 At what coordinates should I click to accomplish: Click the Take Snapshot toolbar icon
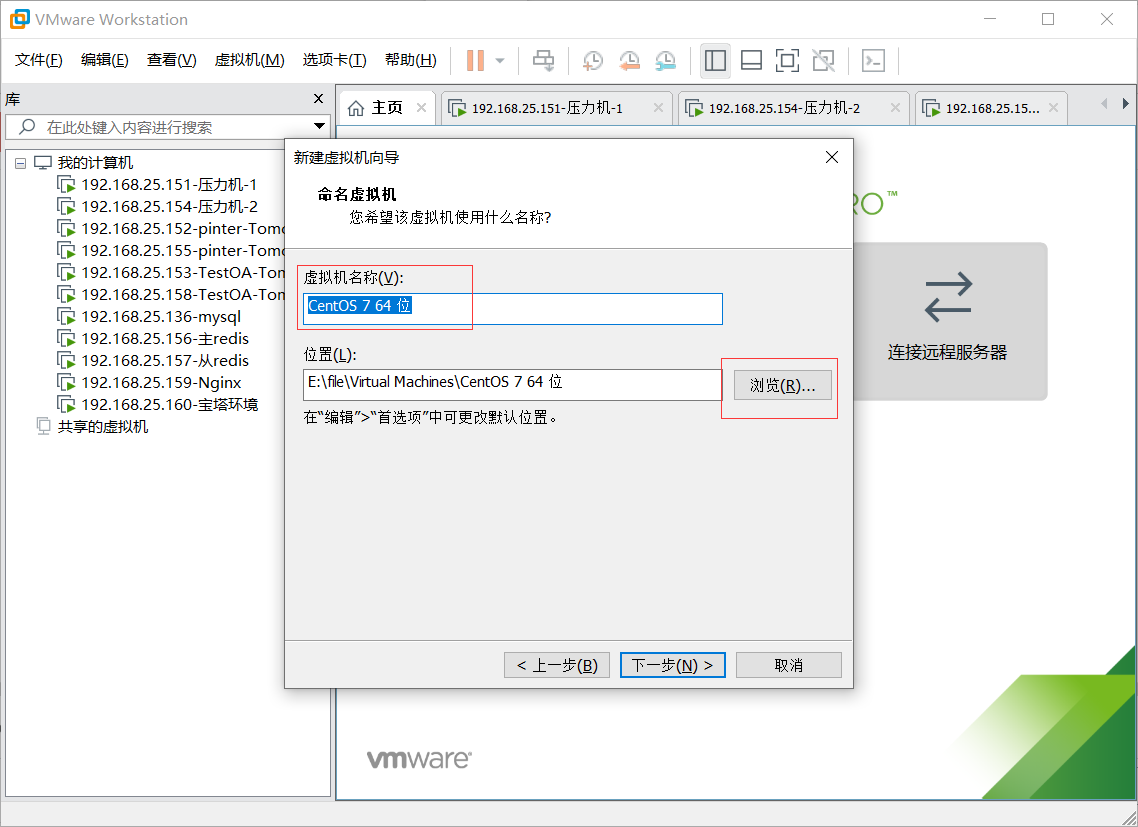click(x=593, y=60)
